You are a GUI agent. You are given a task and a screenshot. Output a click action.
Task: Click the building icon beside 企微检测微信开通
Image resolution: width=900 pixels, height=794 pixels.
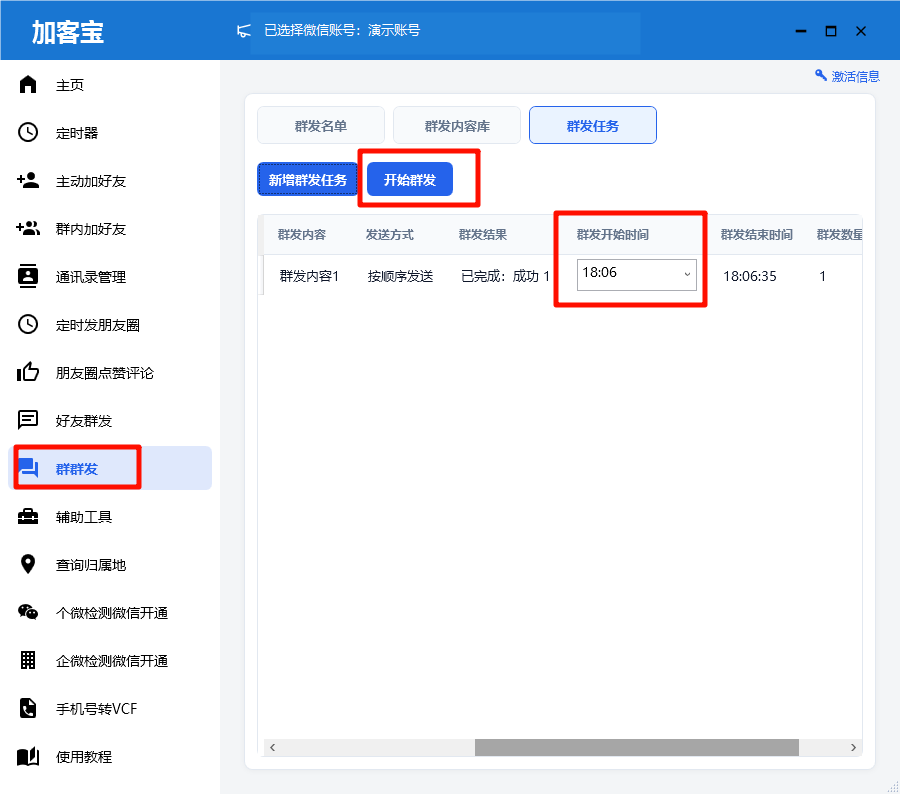28,660
